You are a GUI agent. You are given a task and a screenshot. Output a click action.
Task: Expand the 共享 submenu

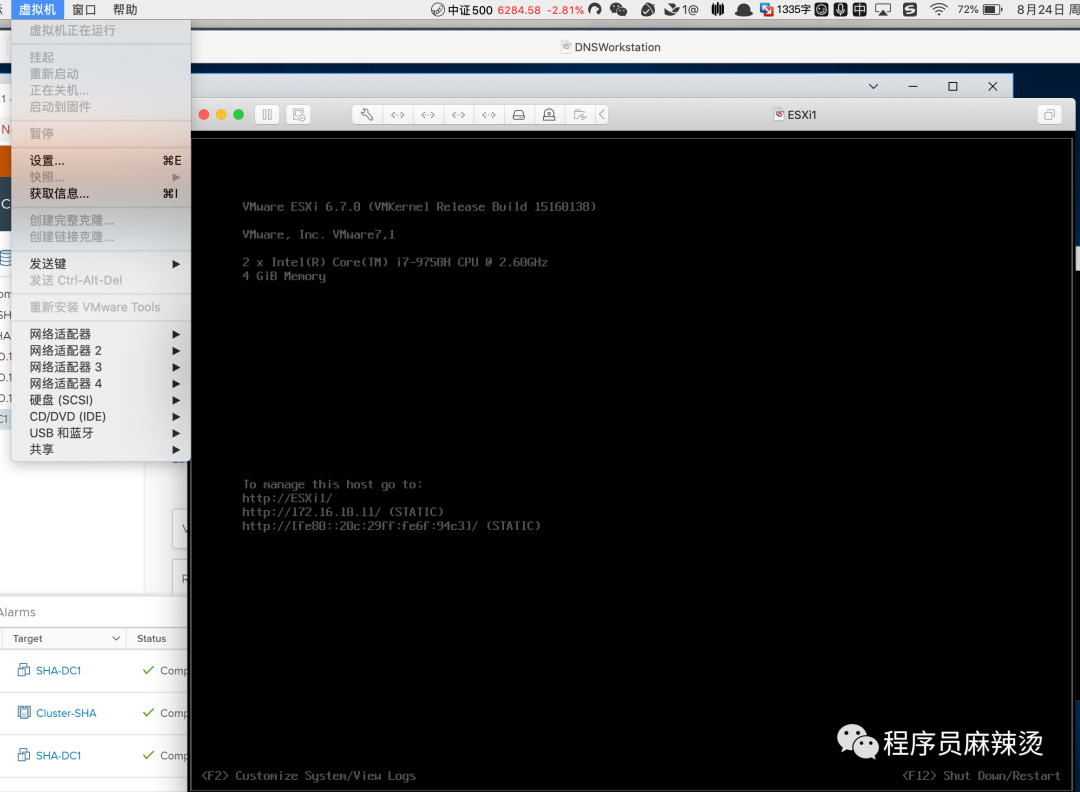click(101, 450)
